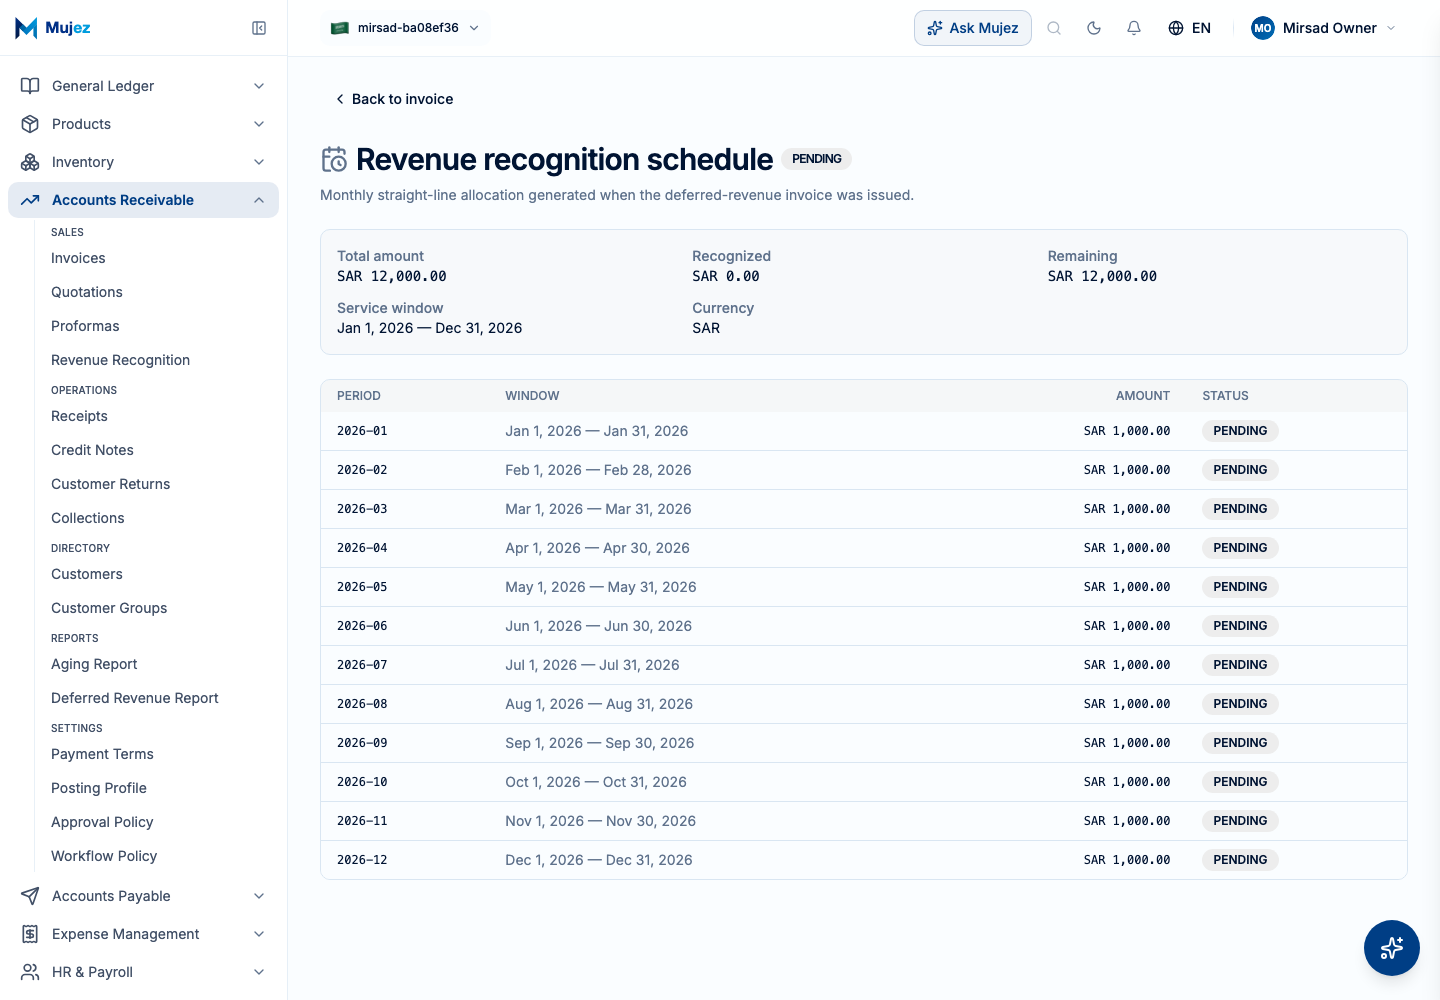Open Mirsad Owner account dropdown
This screenshot has width=1440, height=1000.
point(1325,28)
